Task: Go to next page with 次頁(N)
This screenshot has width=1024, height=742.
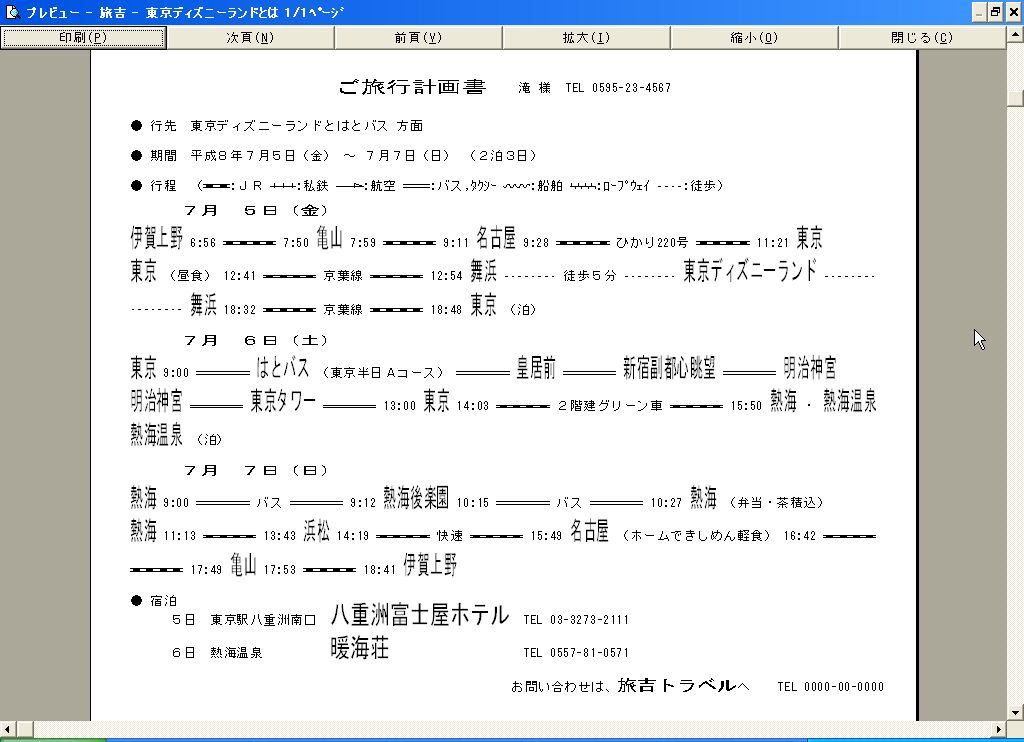Action: (250, 38)
